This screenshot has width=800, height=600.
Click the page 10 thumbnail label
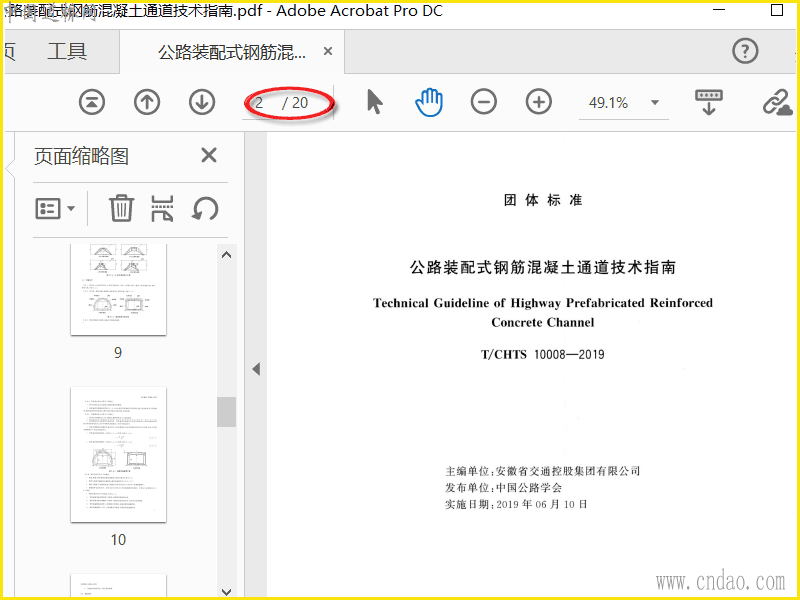(x=118, y=539)
